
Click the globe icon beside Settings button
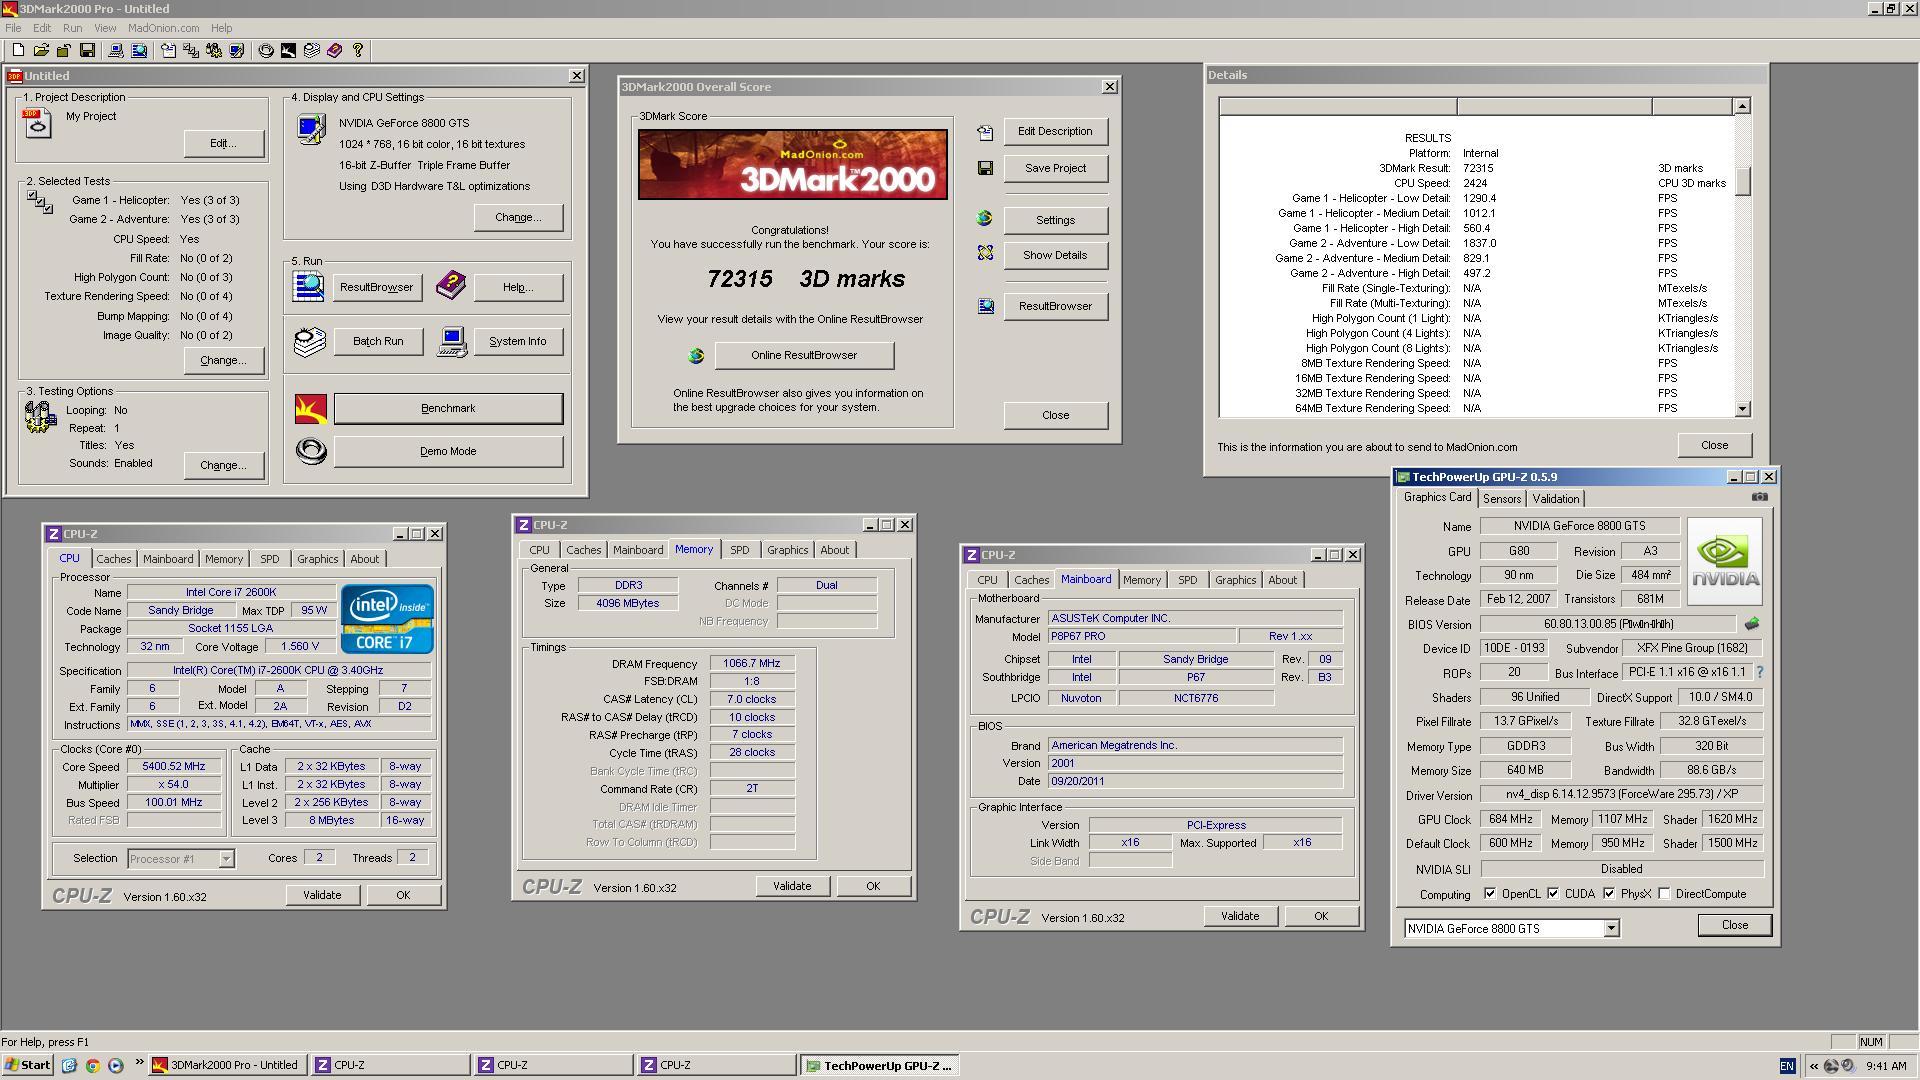tap(985, 218)
